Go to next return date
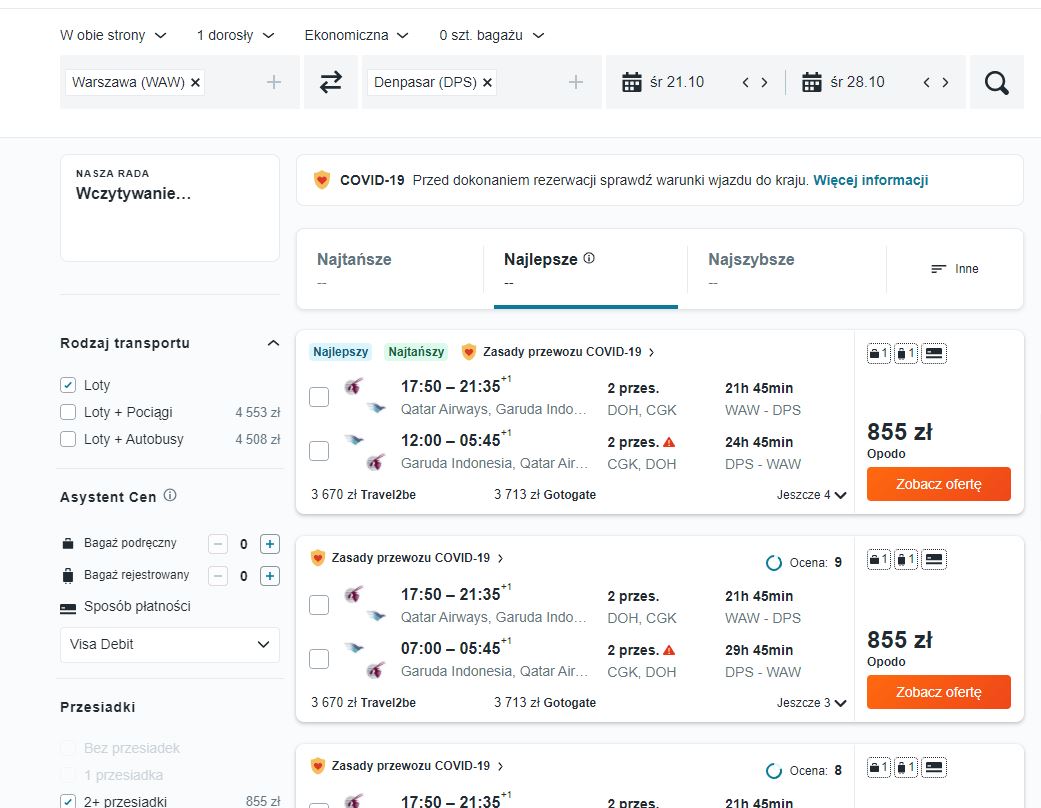The image size is (1041, 808). coord(945,82)
